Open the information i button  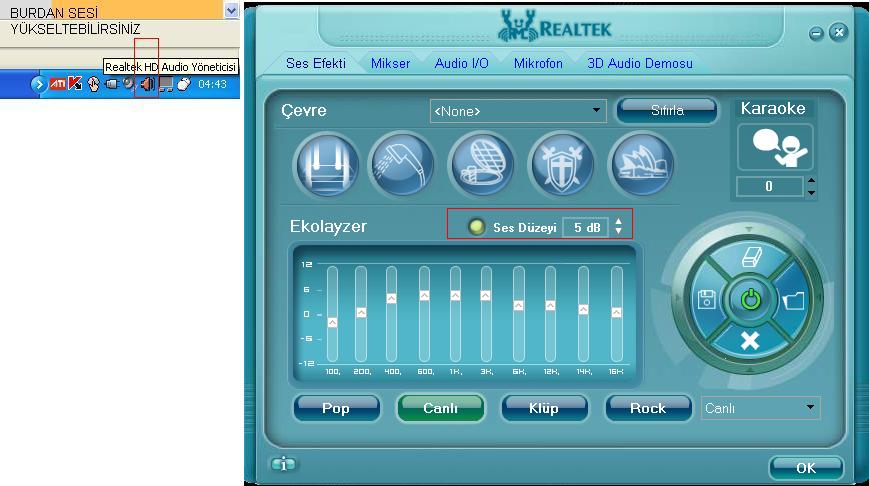click(283, 464)
